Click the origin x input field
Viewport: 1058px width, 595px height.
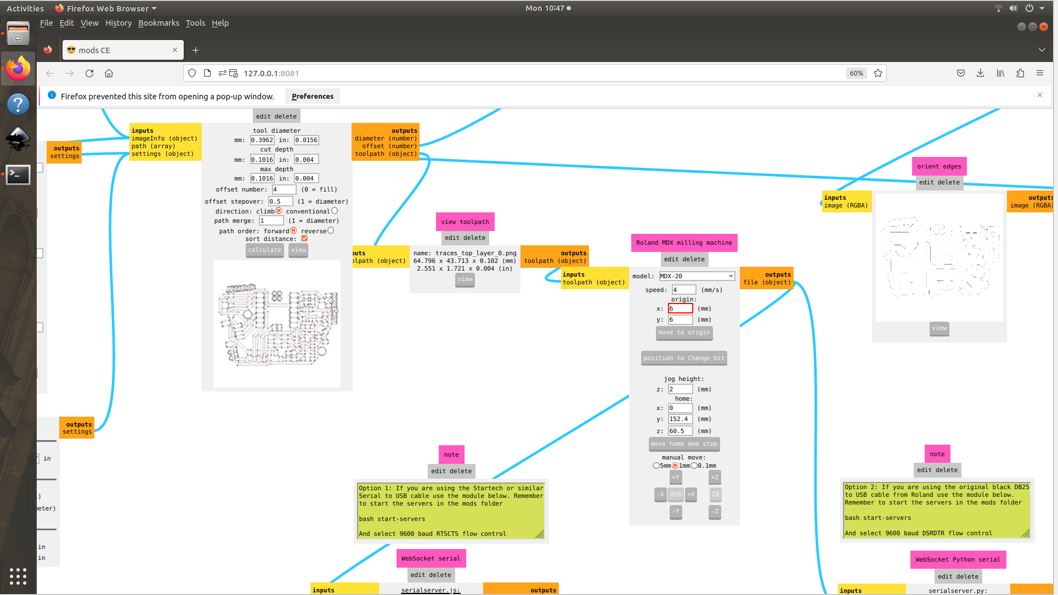coord(680,308)
